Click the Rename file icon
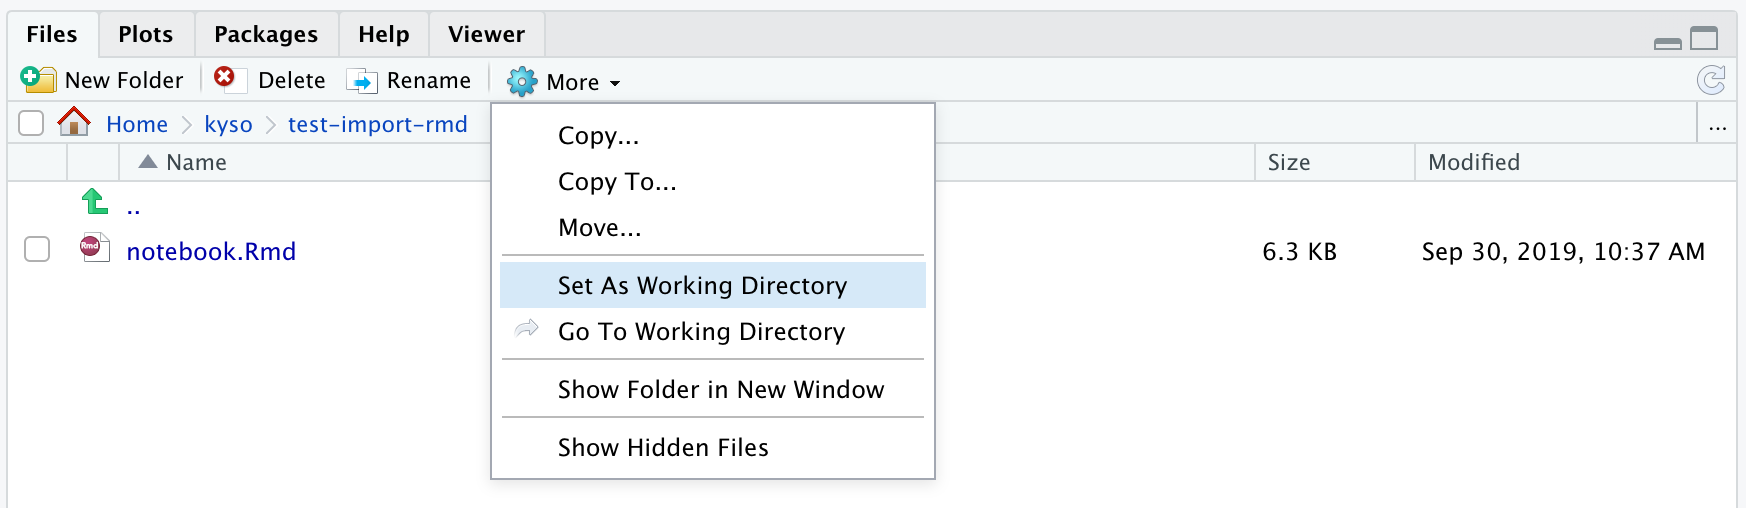The width and height of the screenshot is (1746, 508). click(361, 81)
